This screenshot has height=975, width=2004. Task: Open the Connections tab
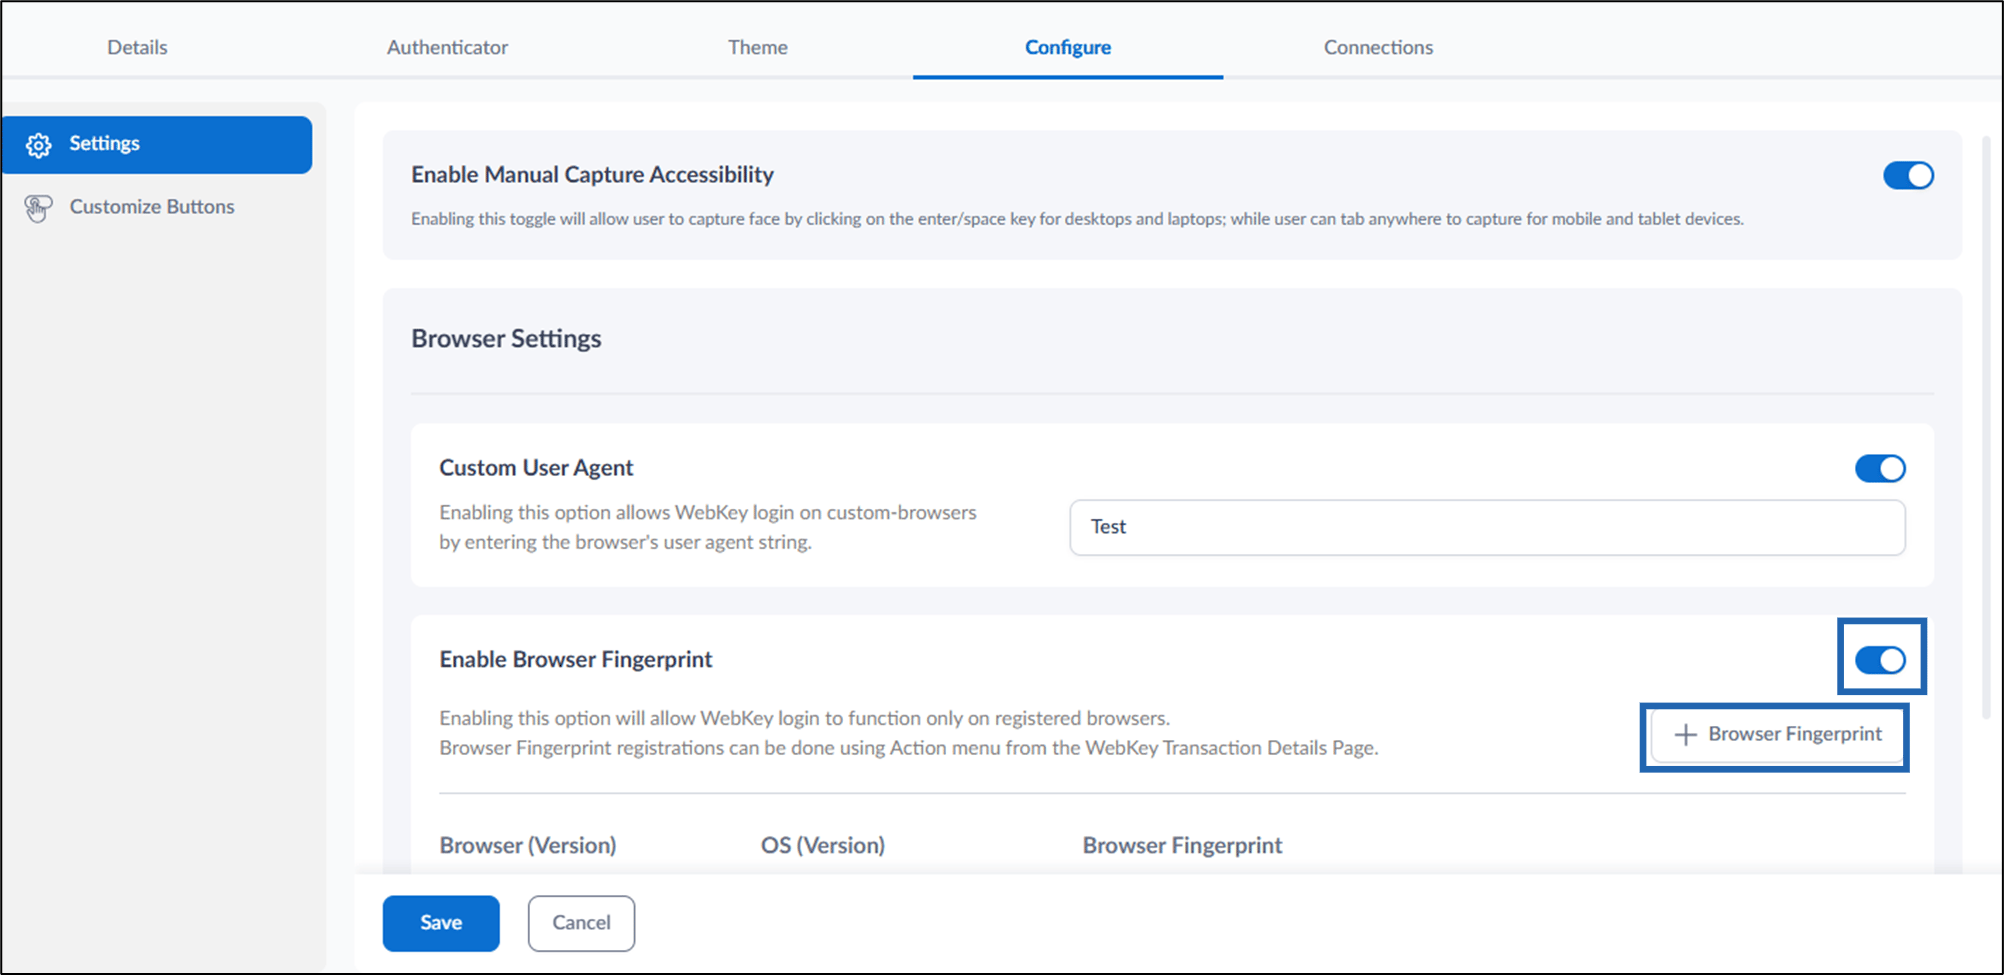click(x=1378, y=47)
